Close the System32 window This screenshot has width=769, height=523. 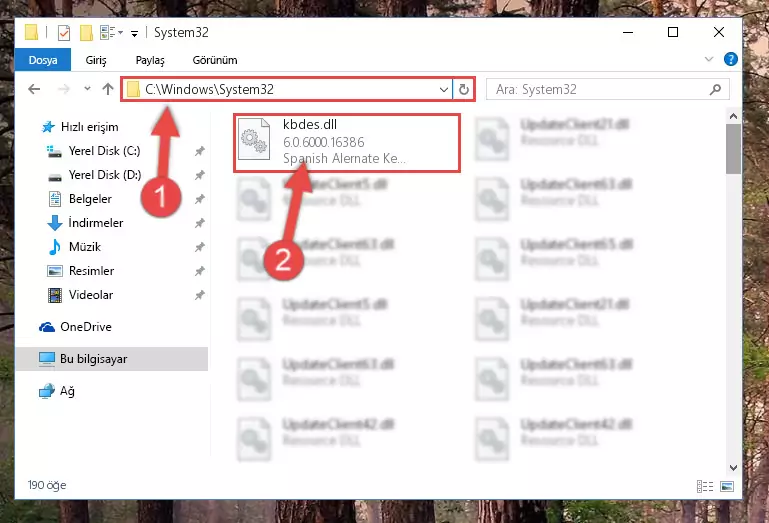pyautogui.click(x=718, y=32)
